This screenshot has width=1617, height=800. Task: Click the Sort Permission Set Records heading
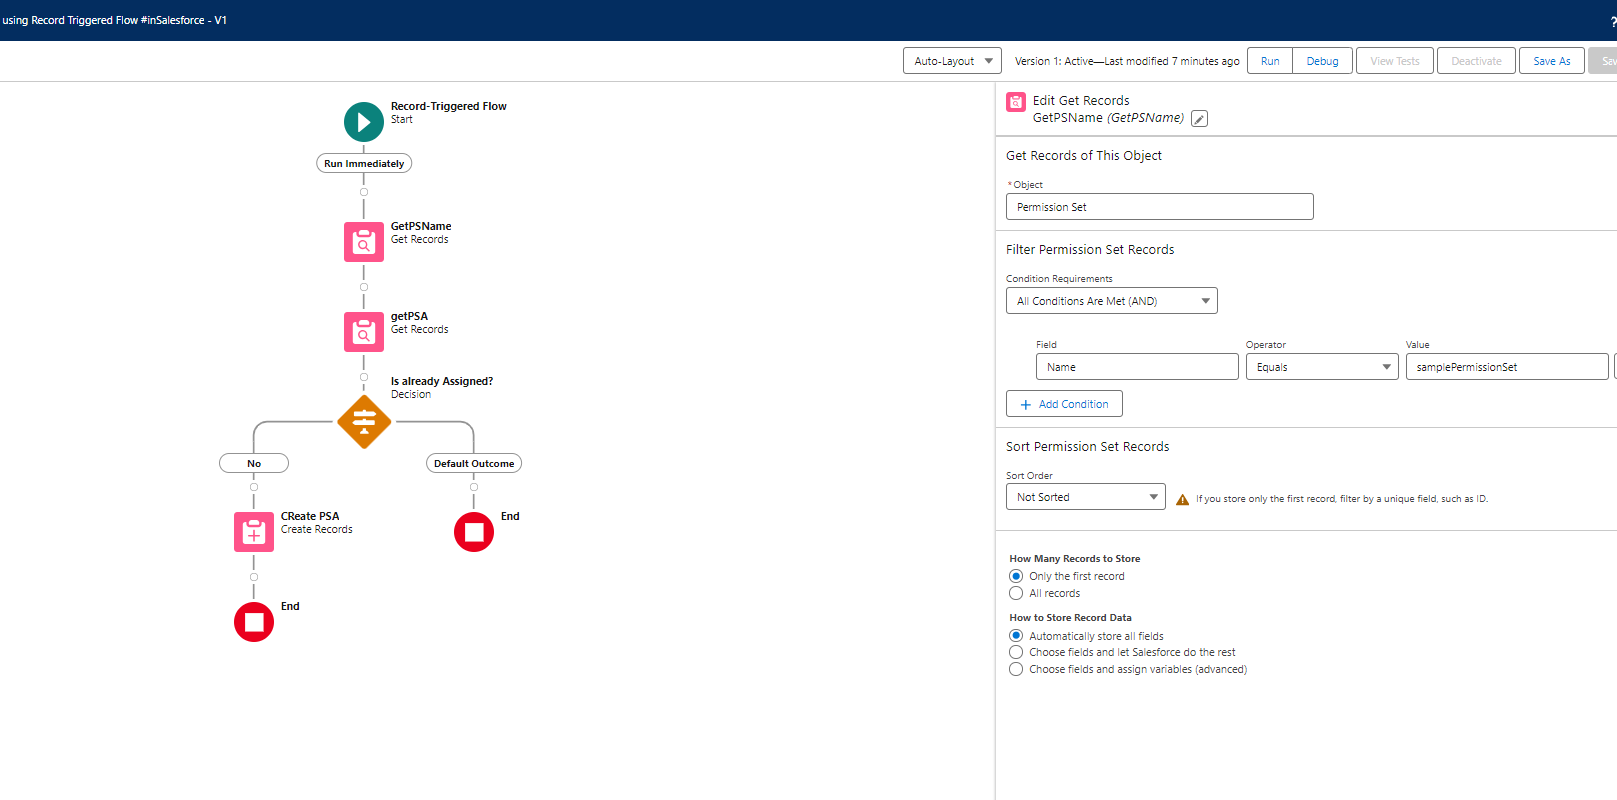[x=1088, y=447]
